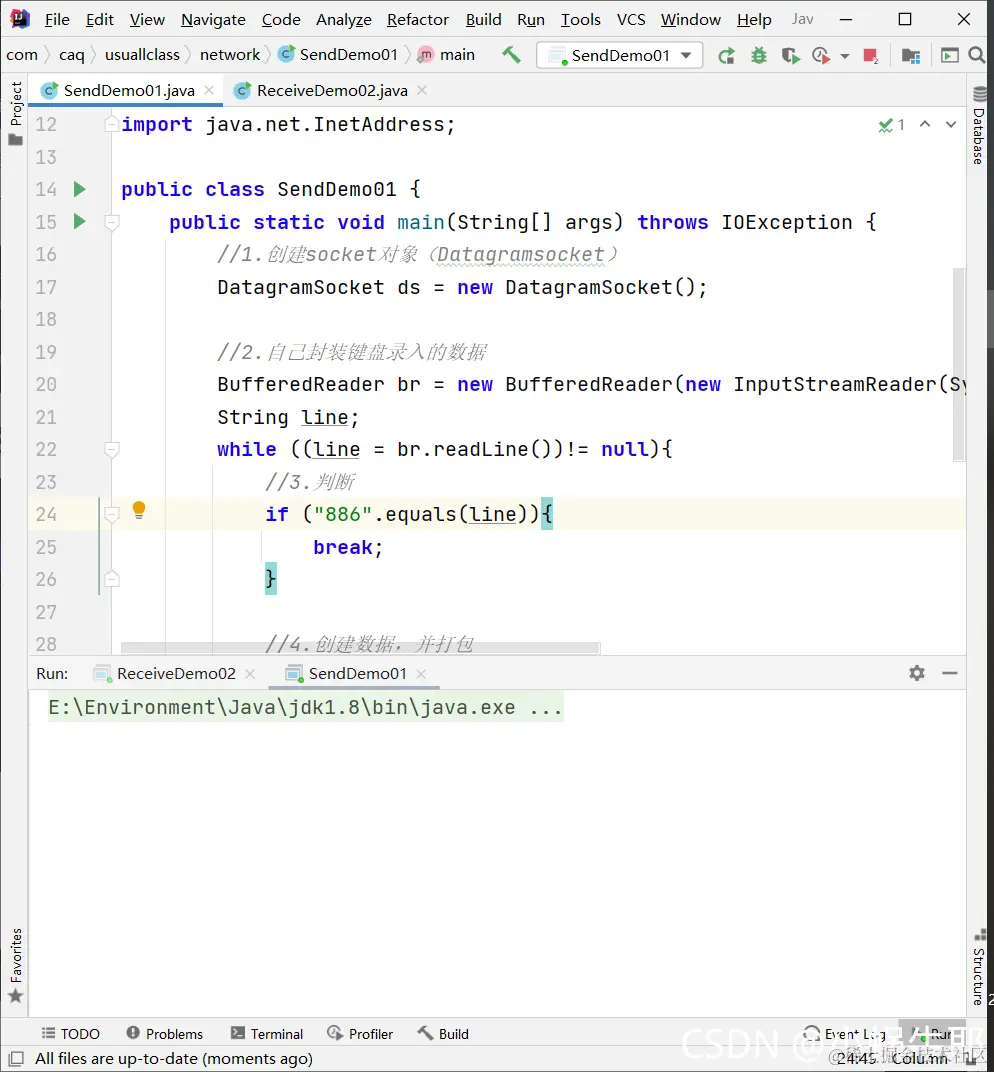The width and height of the screenshot is (994, 1072).
Task: Open the Database tool window side tab
Action: tap(979, 126)
